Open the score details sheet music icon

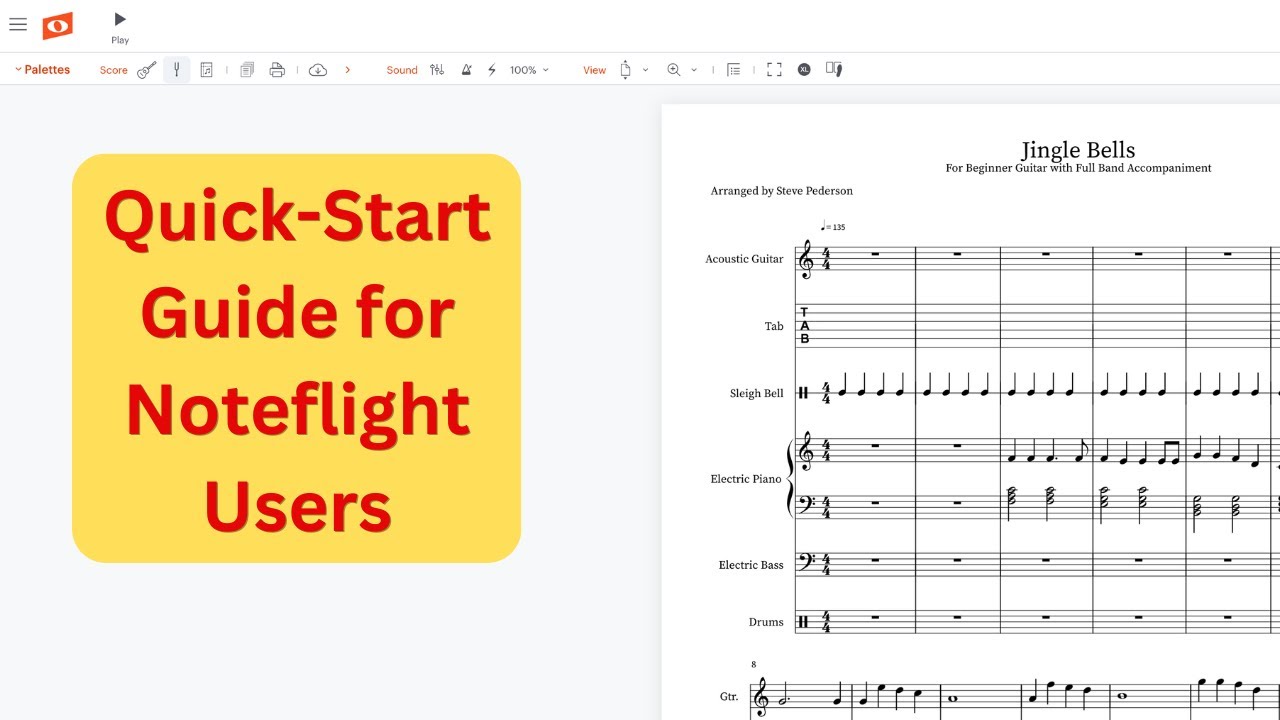coord(207,70)
